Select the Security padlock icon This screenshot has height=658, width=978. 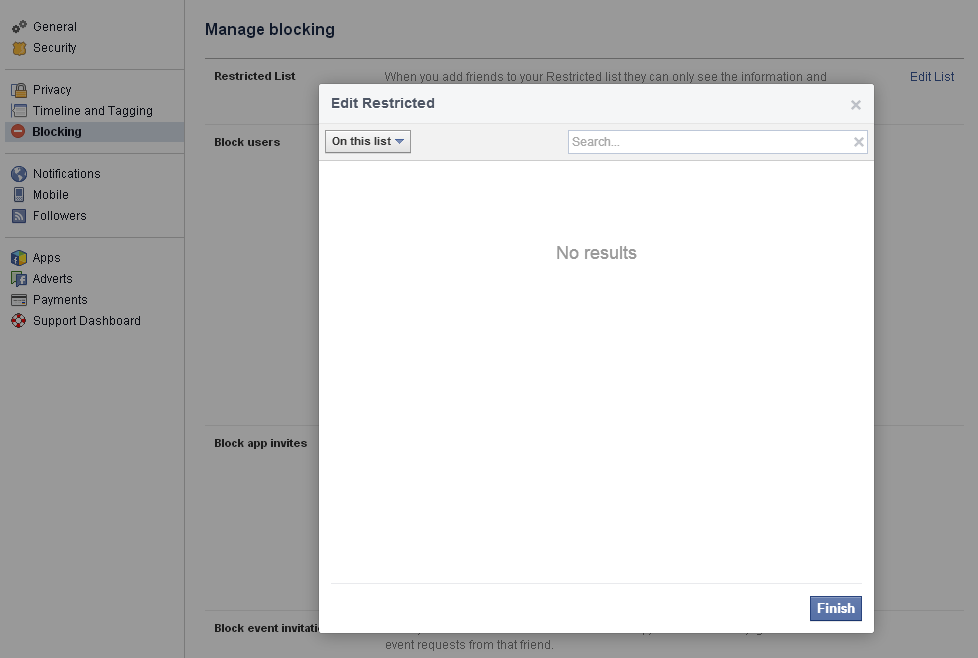pyautogui.click(x=19, y=47)
